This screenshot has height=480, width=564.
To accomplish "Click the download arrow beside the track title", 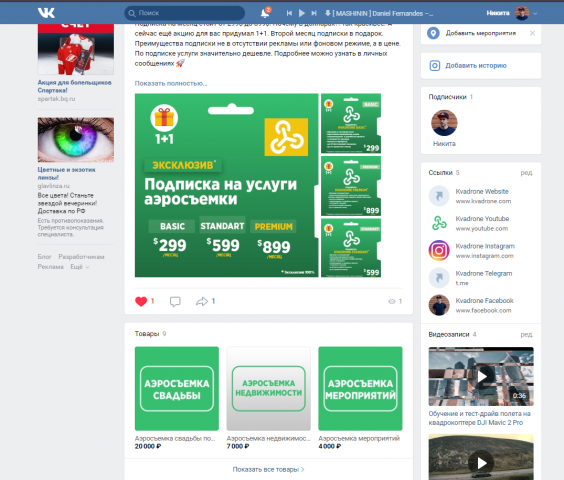I will pos(328,13).
